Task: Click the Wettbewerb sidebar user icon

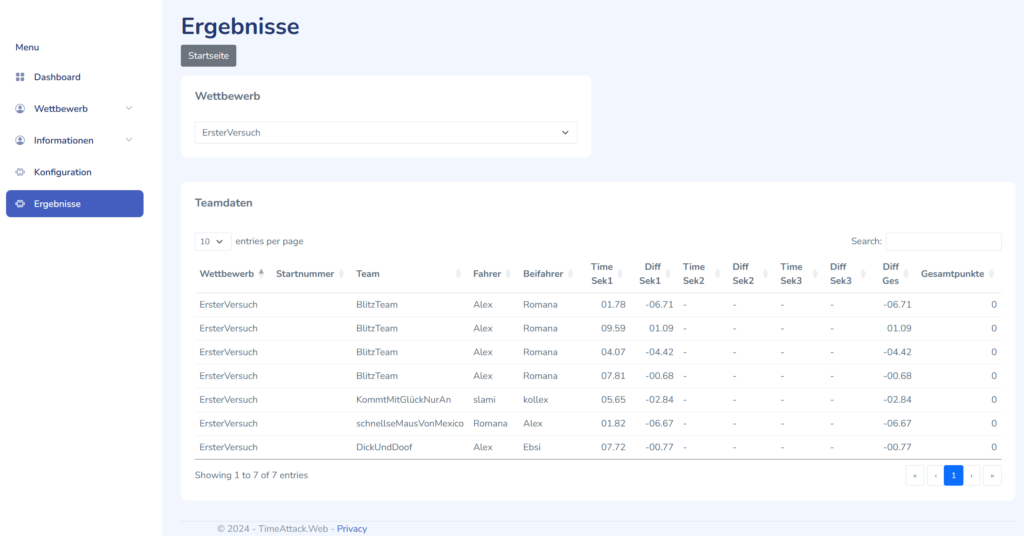Action: (20, 108)
